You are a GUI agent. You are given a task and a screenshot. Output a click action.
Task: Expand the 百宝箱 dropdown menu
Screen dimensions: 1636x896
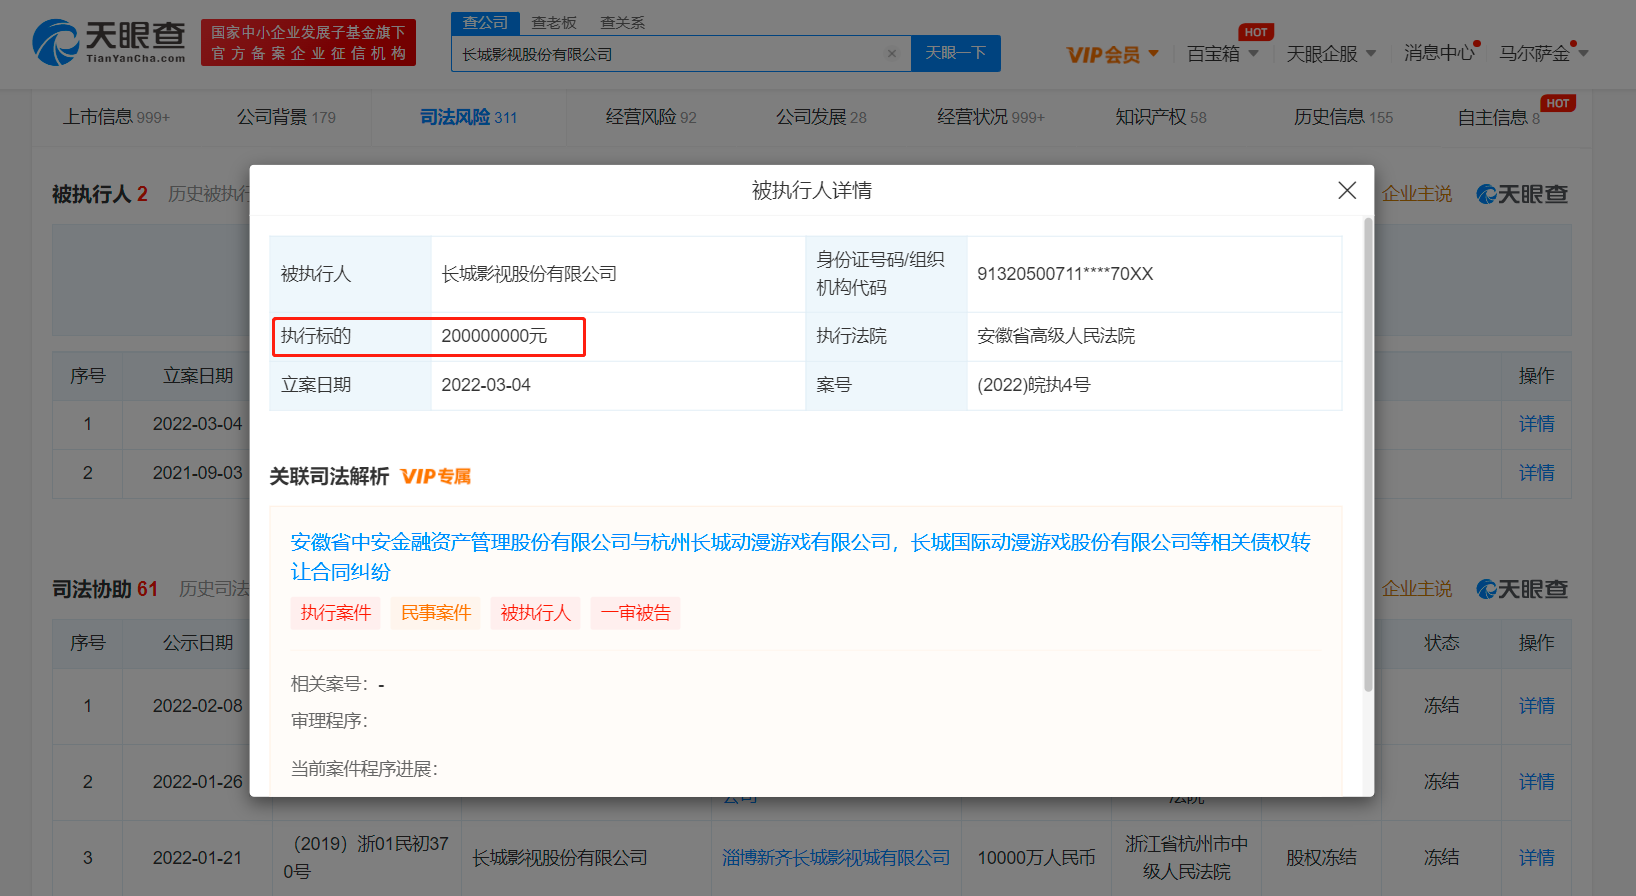click(x=1222, y=54)
